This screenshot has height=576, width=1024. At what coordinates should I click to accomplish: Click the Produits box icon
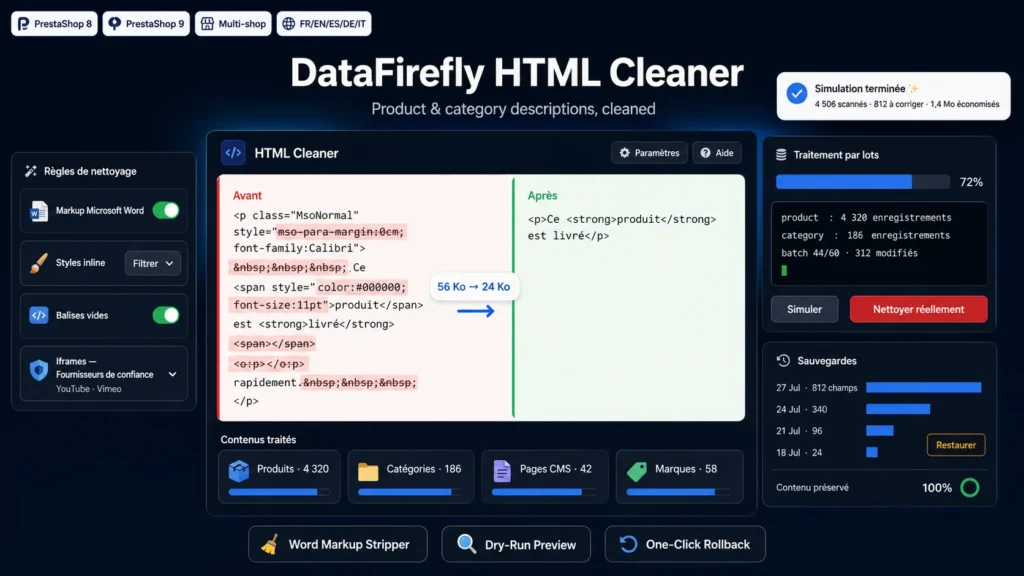point(239,470)
